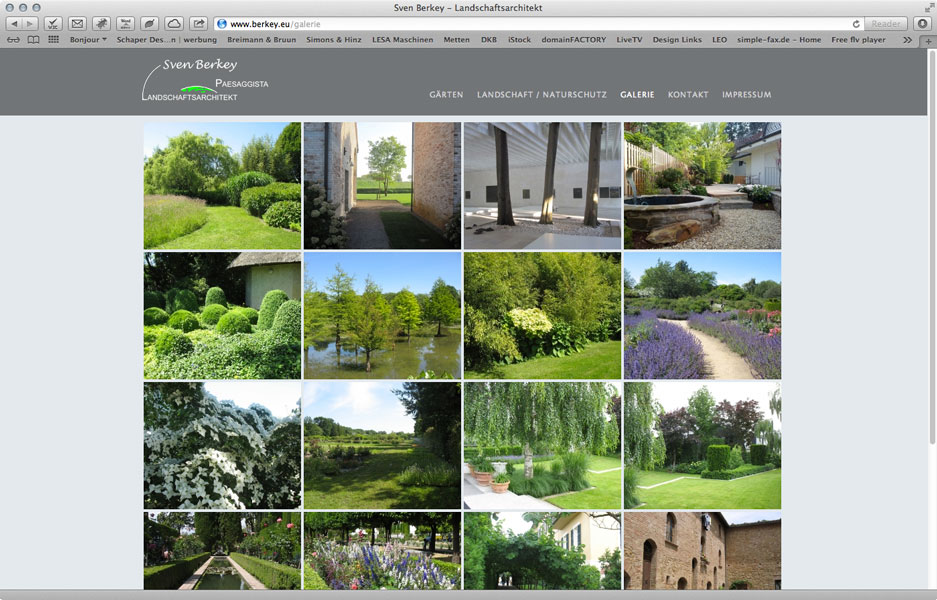
Task: Open the KONTAKT page
Action: 688,94
